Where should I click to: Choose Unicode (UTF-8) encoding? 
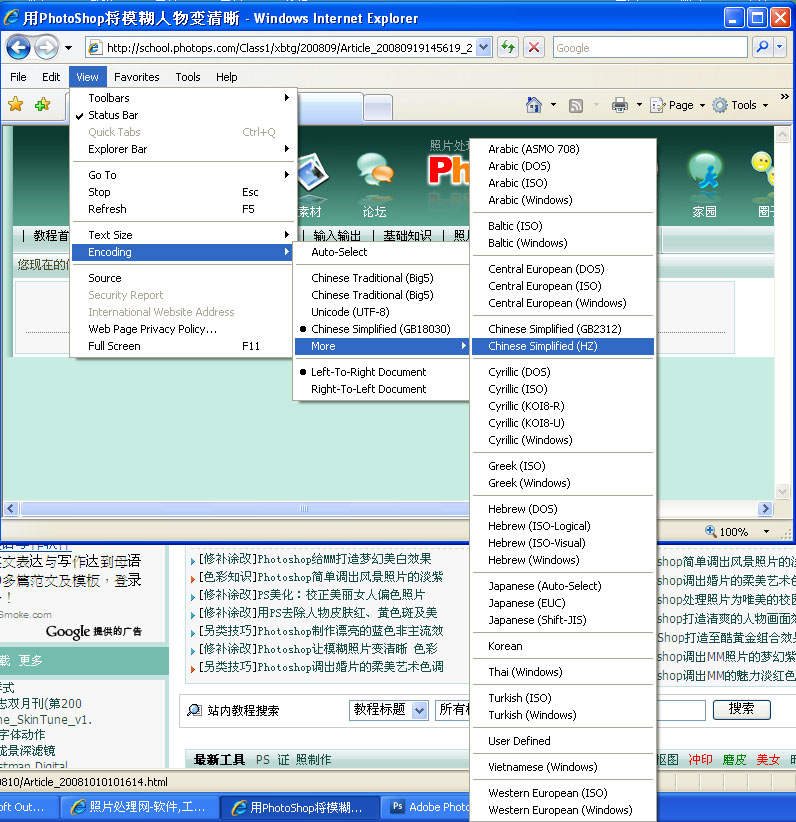click(381, 312)
